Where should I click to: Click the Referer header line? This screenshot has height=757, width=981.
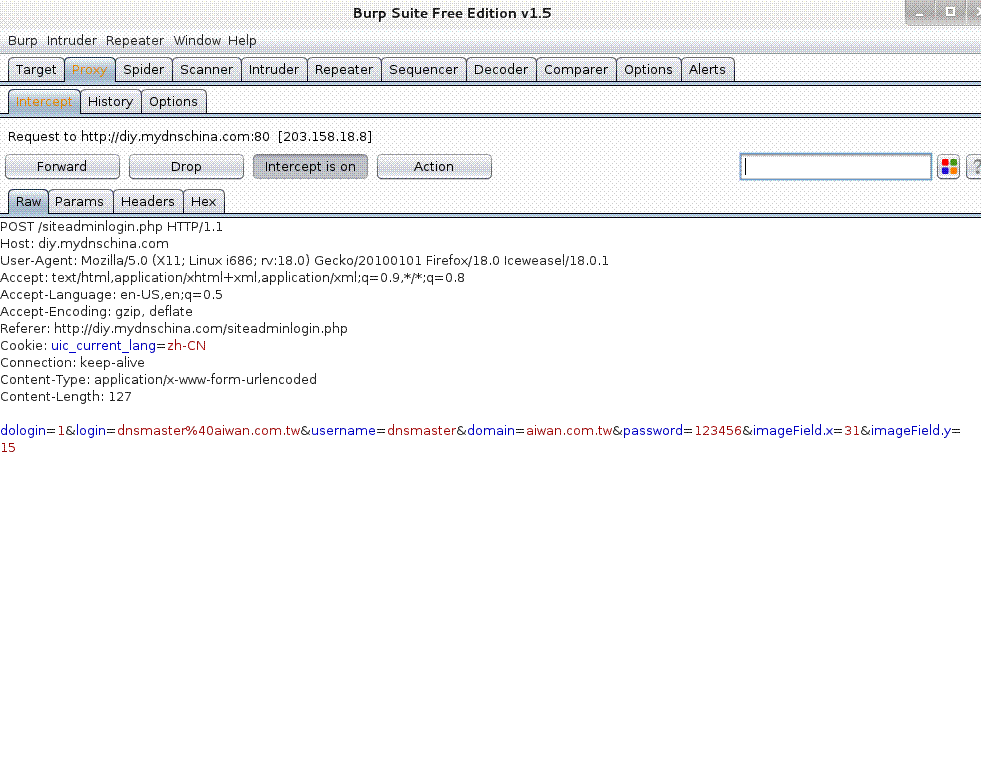click(174, 328)
